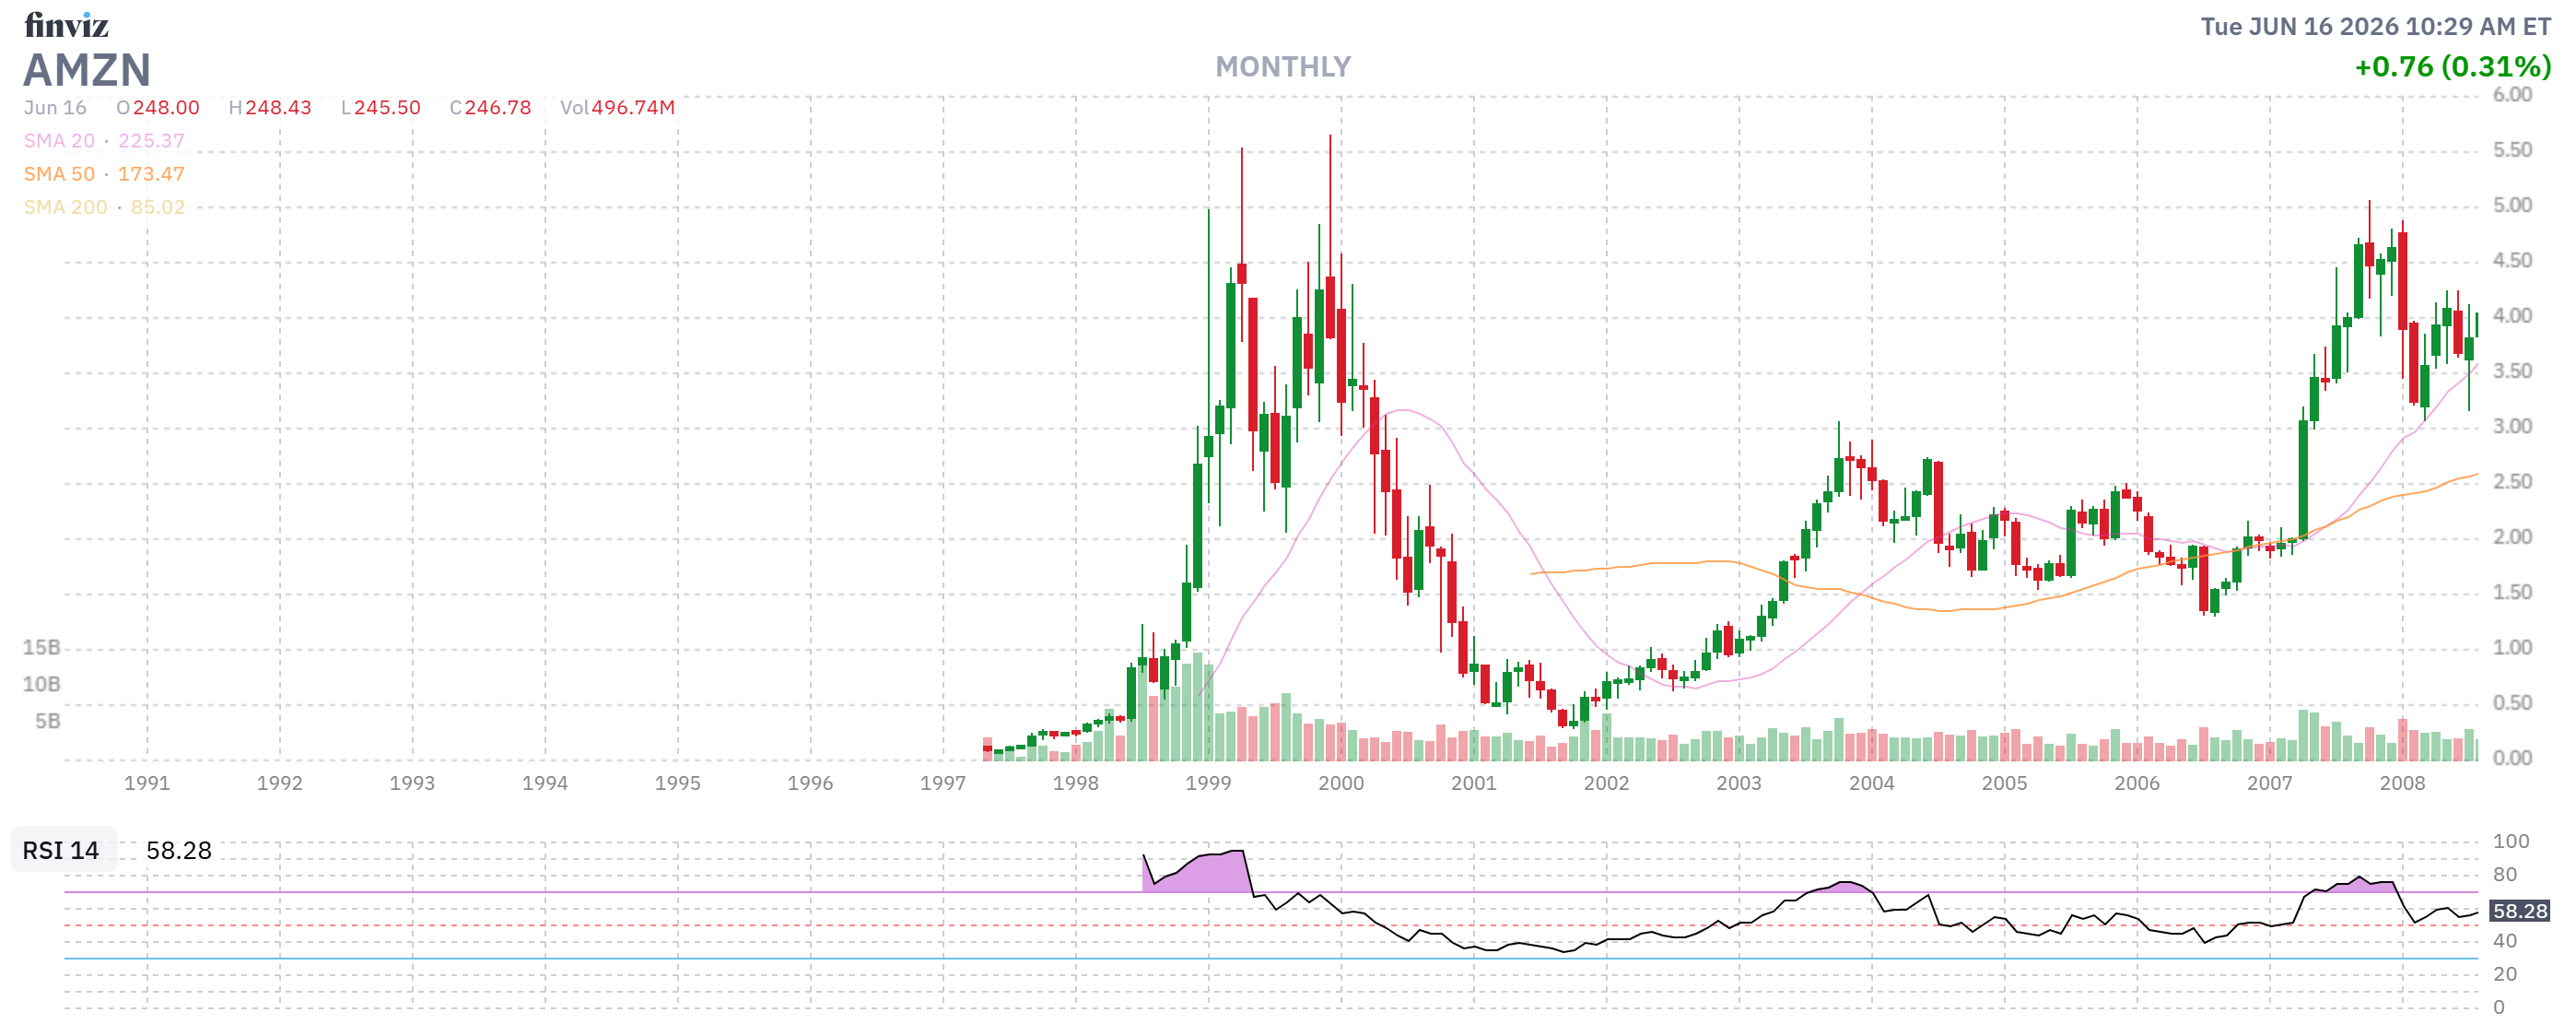Click the 5.00 price axis label

point(2512,205)
